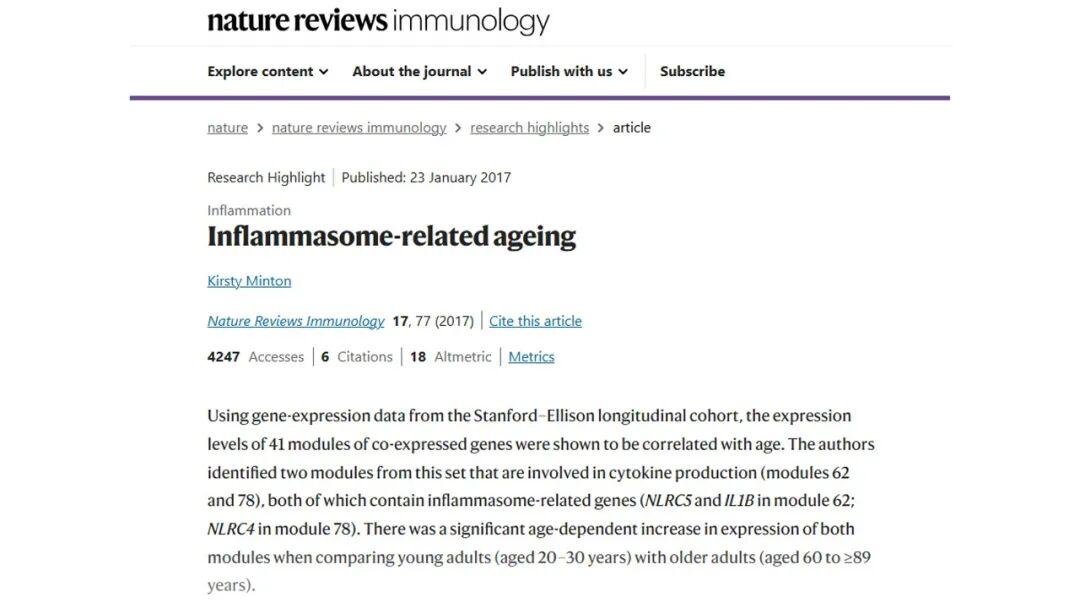Expand the Publish with us menu
The height and width of the screenshot is (608, 1080).
click(x=569, y=71)
